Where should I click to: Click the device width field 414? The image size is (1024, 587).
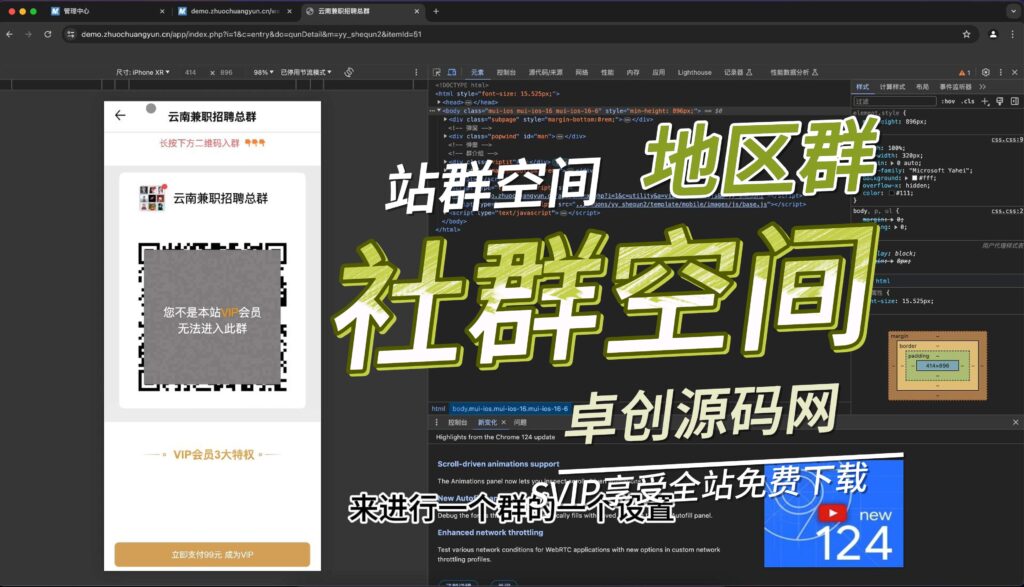[x=191, y=72]
